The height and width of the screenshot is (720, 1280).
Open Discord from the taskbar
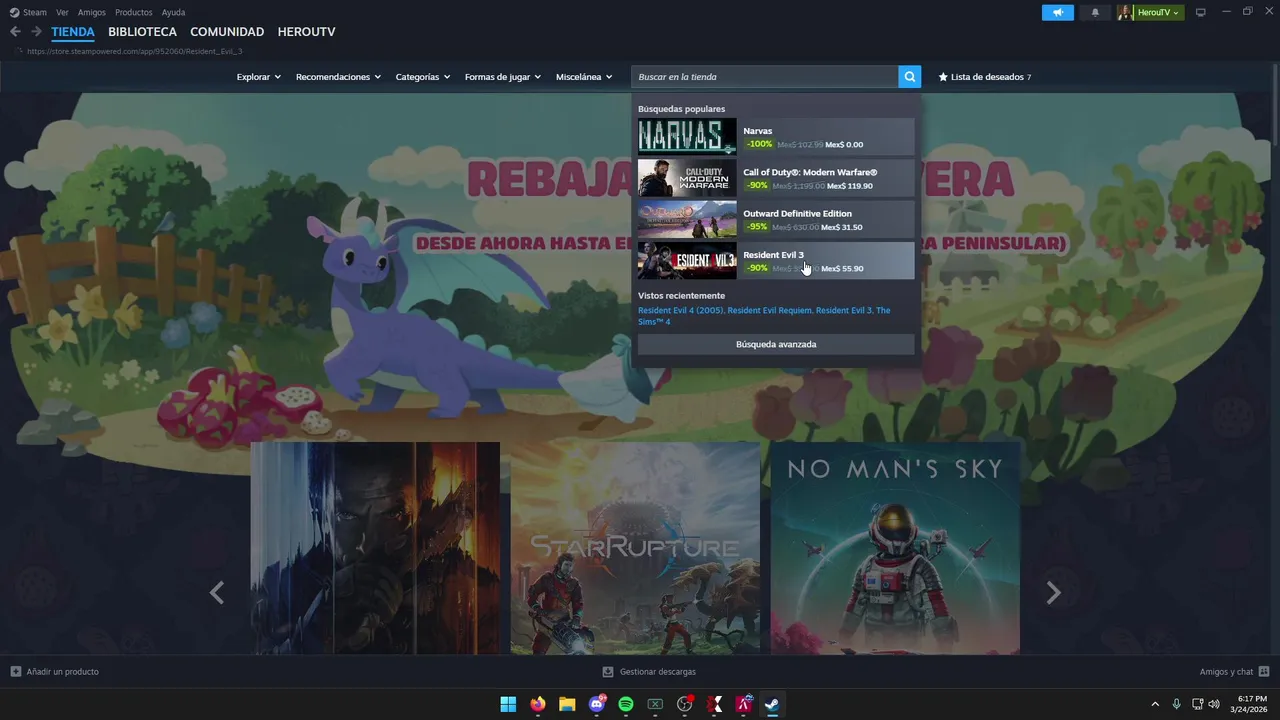pyautogui.click(x=597, y=704)
